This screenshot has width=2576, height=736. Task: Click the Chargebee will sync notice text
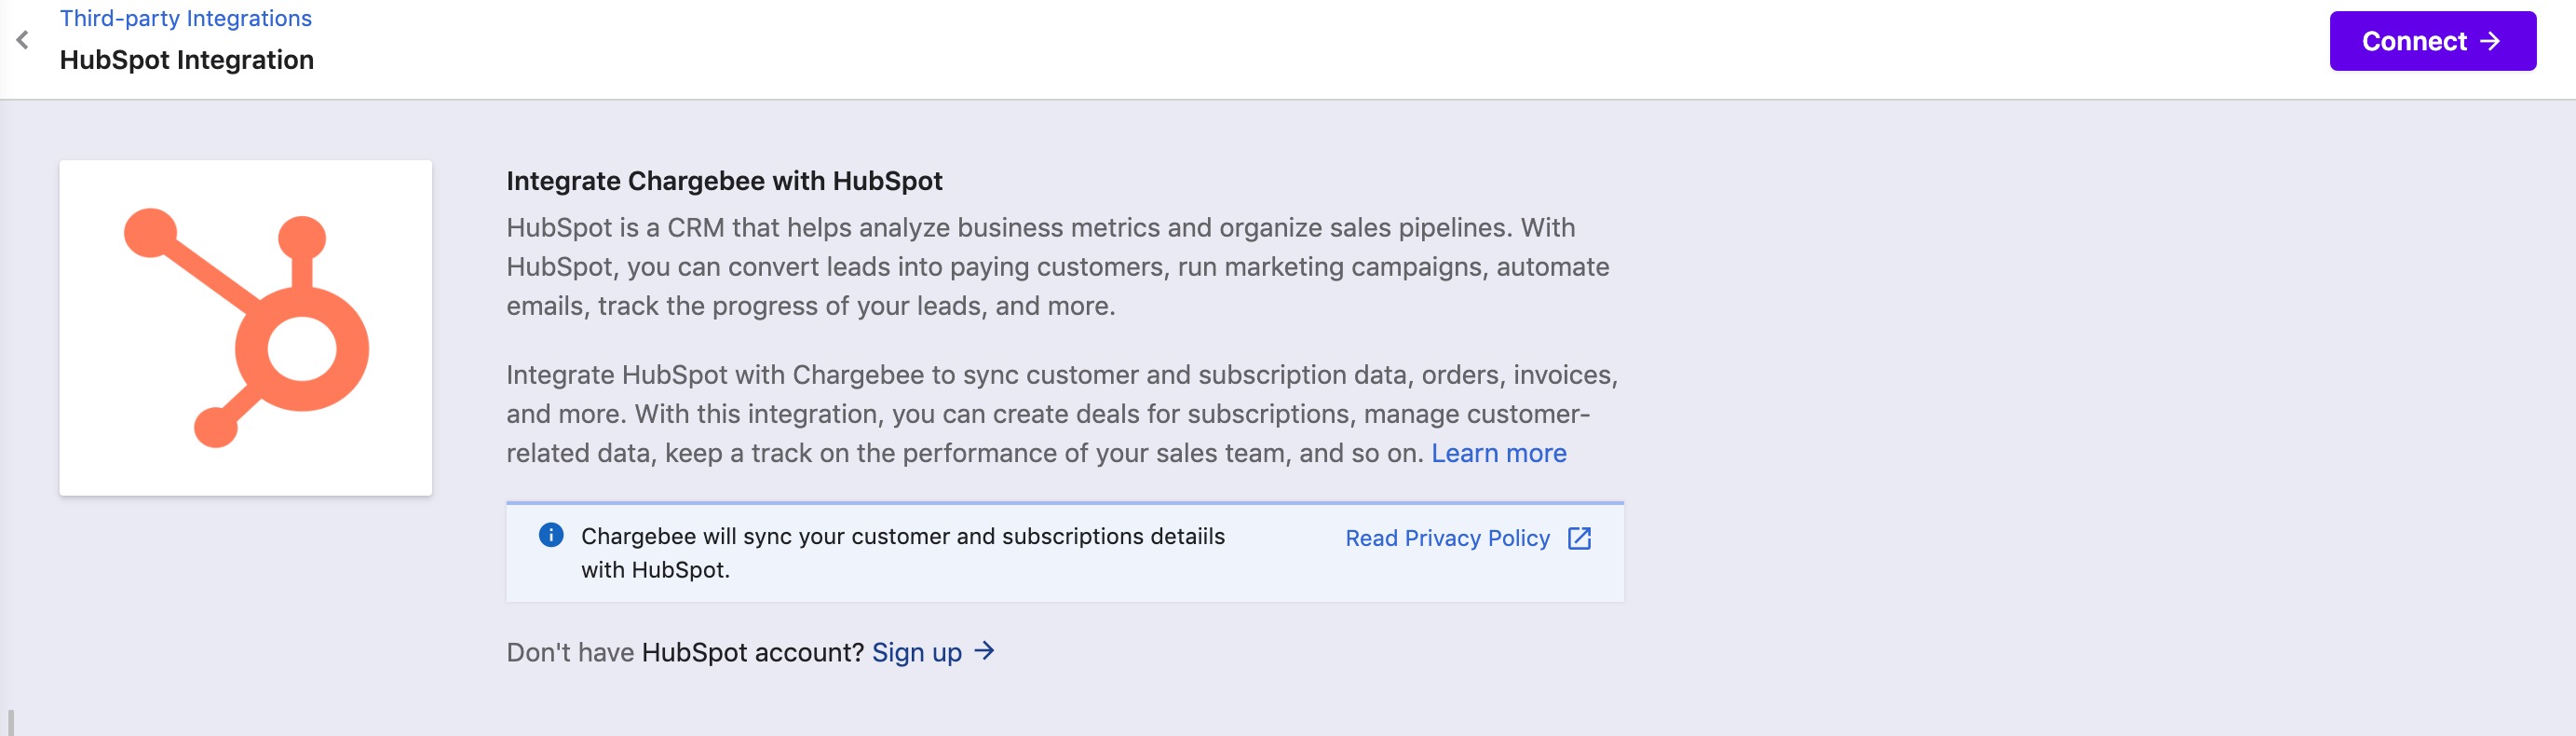click(903, 553)
